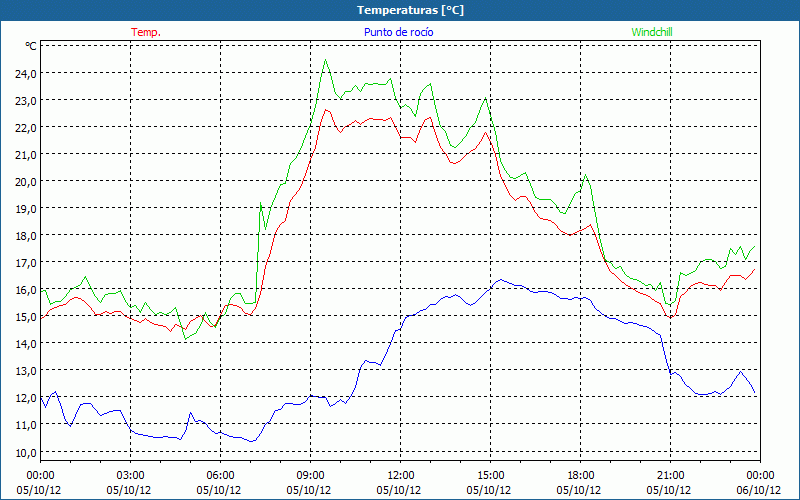Click the 06/10/12 date label

[x=759, y=490]
